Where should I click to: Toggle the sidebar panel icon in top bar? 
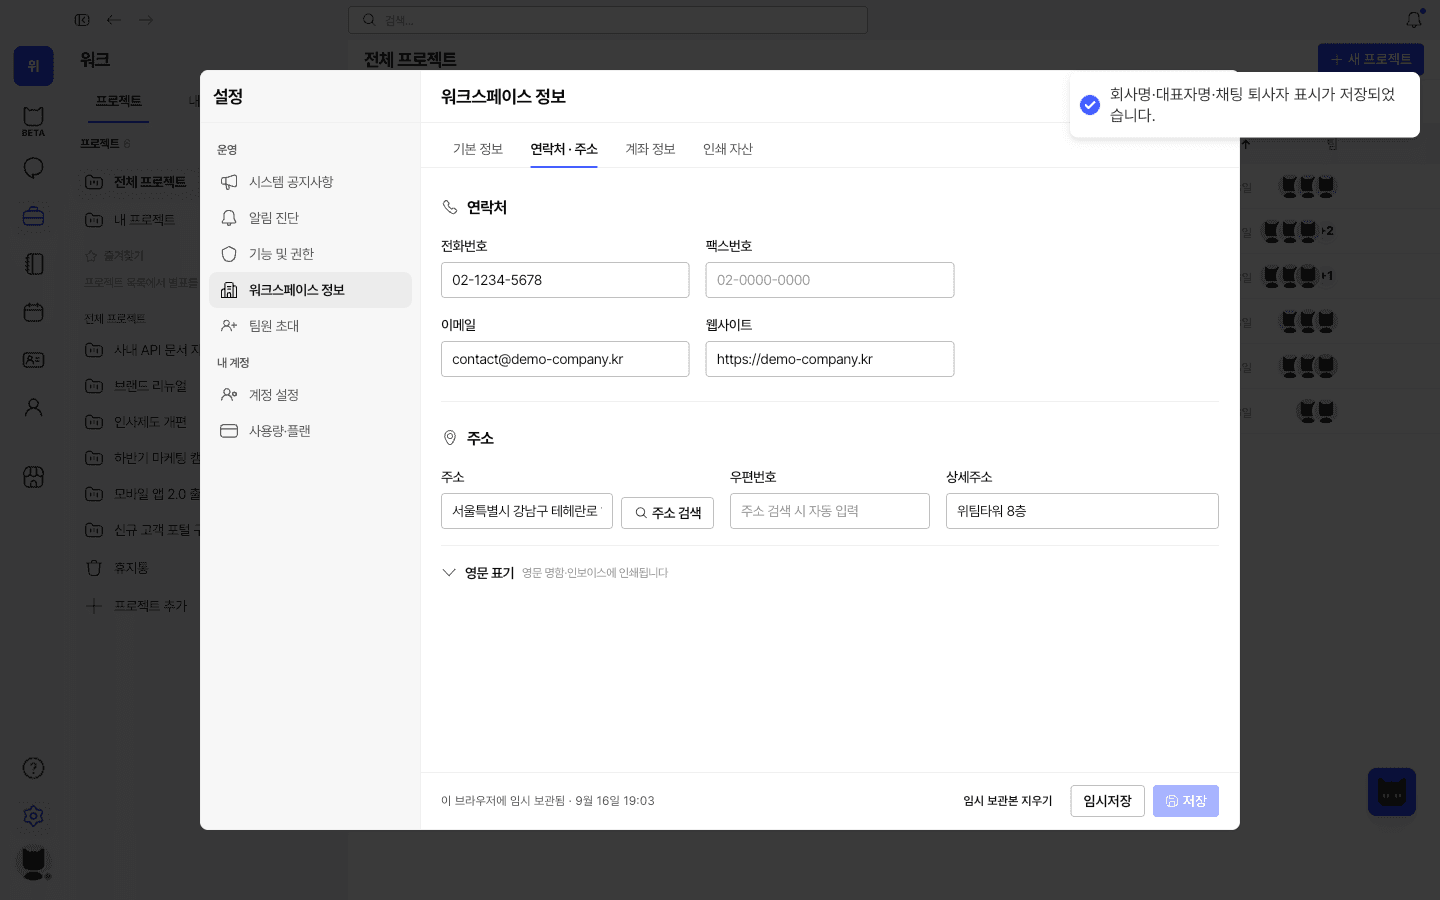[82, 19]
